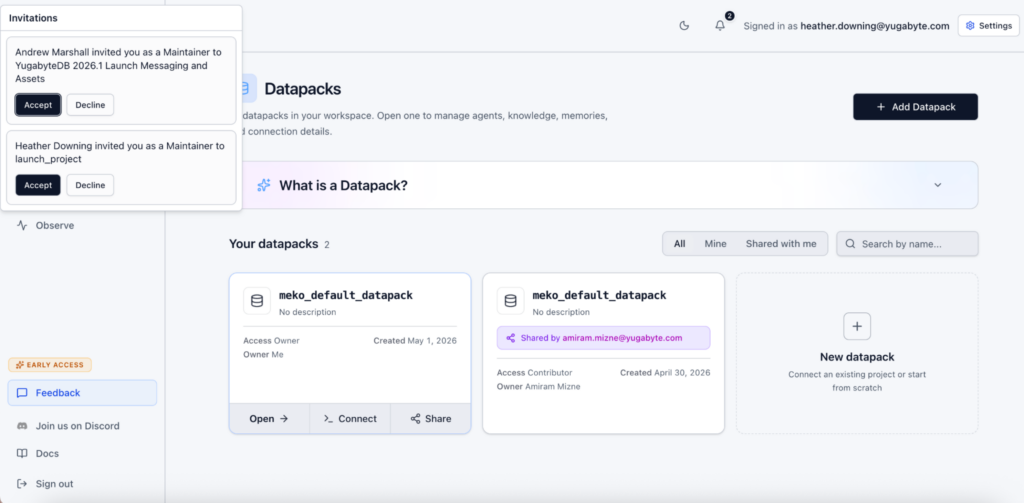This screenshot has height=503, width=1024.
Task: Switch to the Mine filter tab
Action: pos(715,244)
